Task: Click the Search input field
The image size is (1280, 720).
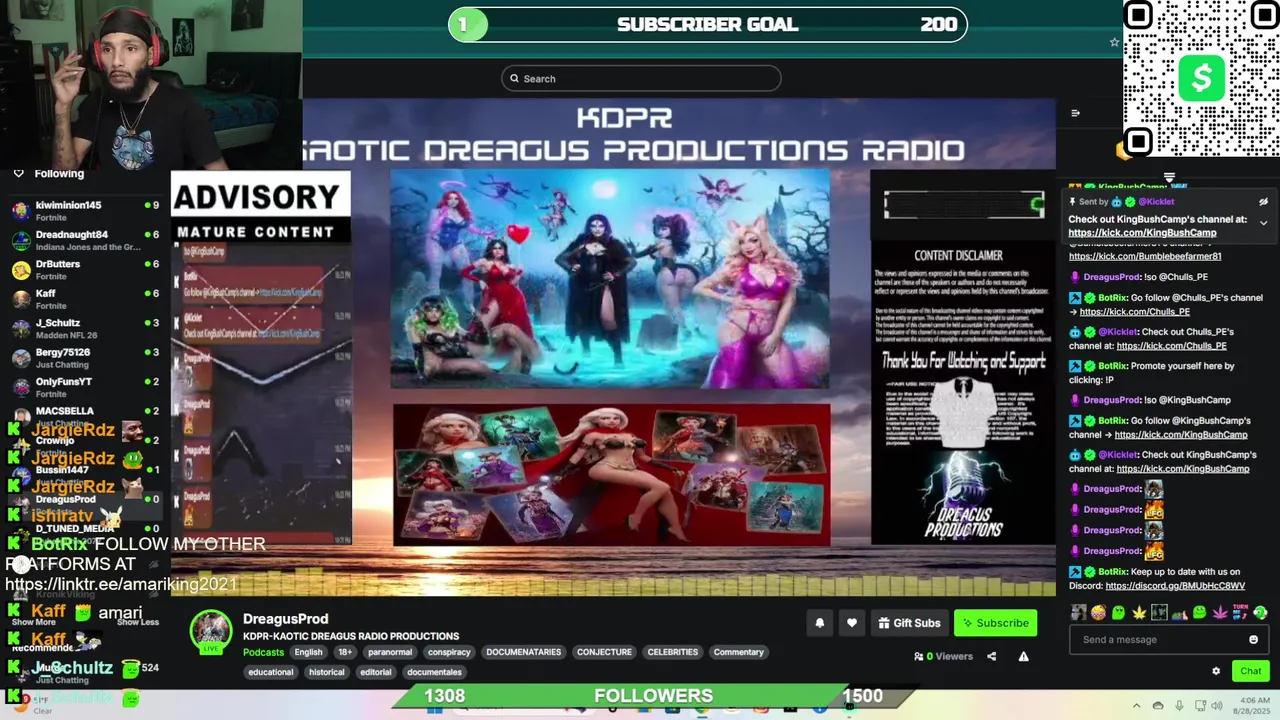Action: click(x=641, y=79)
